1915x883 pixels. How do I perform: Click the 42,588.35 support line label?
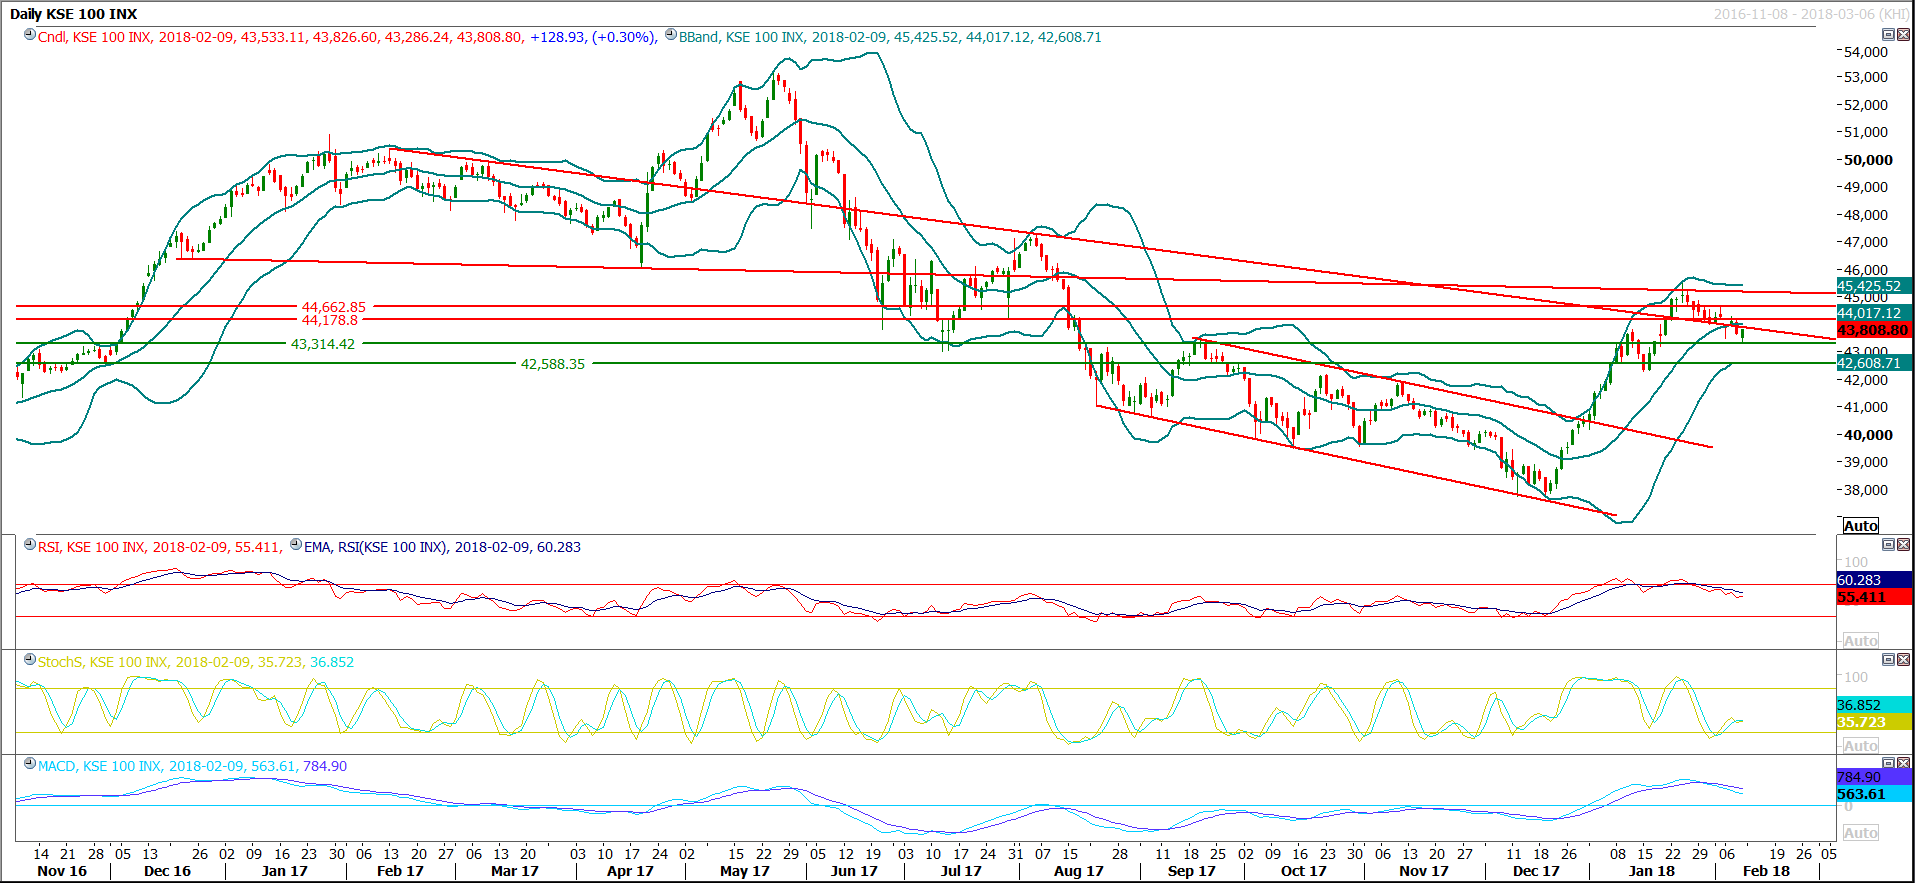553,364
